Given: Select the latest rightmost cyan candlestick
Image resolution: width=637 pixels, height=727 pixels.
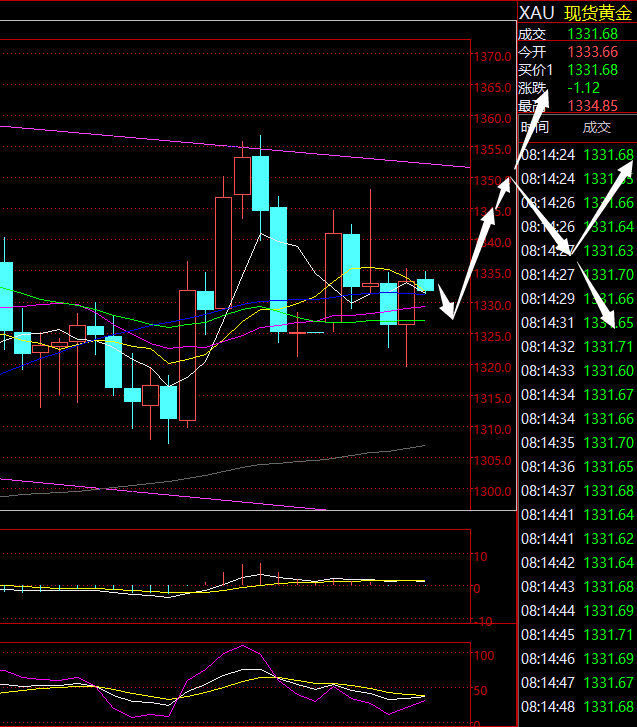Looking at the screenshot, I should (426, 285).
